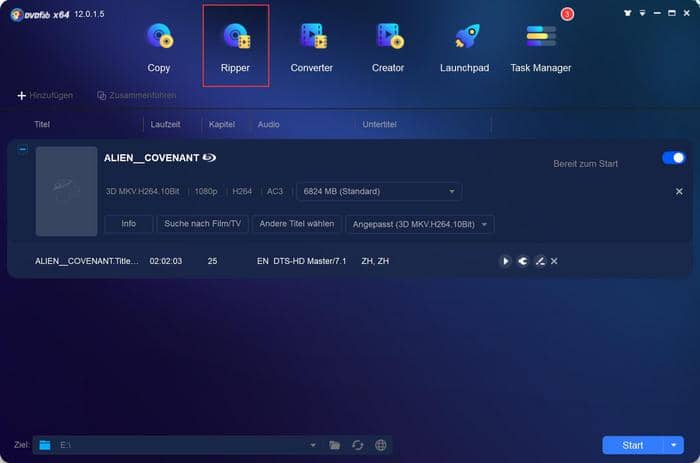Click the ALIEN__COVENANT.Title... row name
The image size is (700, 463).
click(x=87, y=261)
